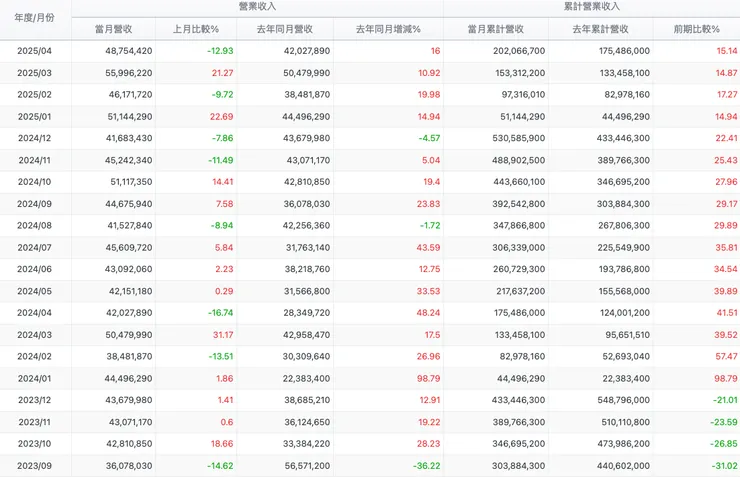Click the 去年同月營收 column header
This screenshot has height=477, width=740.
(x=285, y=29)
